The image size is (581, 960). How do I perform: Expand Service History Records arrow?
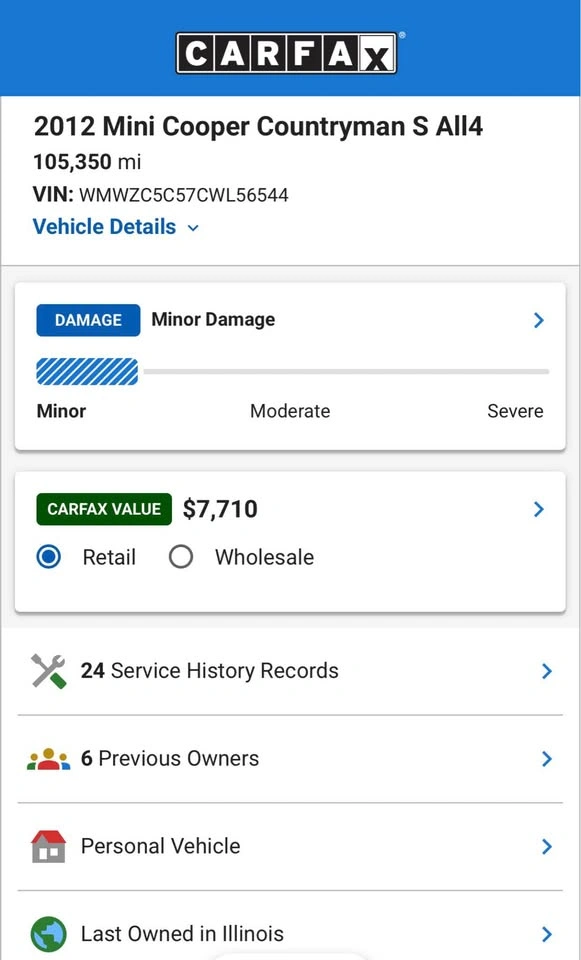pos(547,672)
